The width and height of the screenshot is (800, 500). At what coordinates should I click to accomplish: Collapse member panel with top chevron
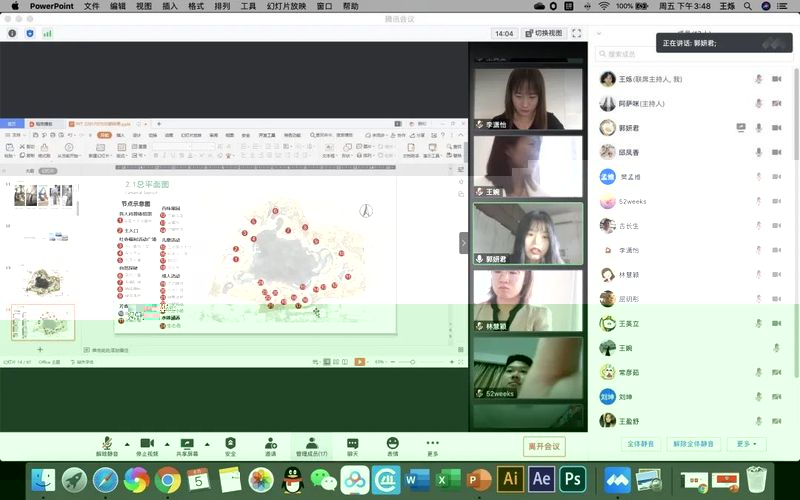[599, 33]
